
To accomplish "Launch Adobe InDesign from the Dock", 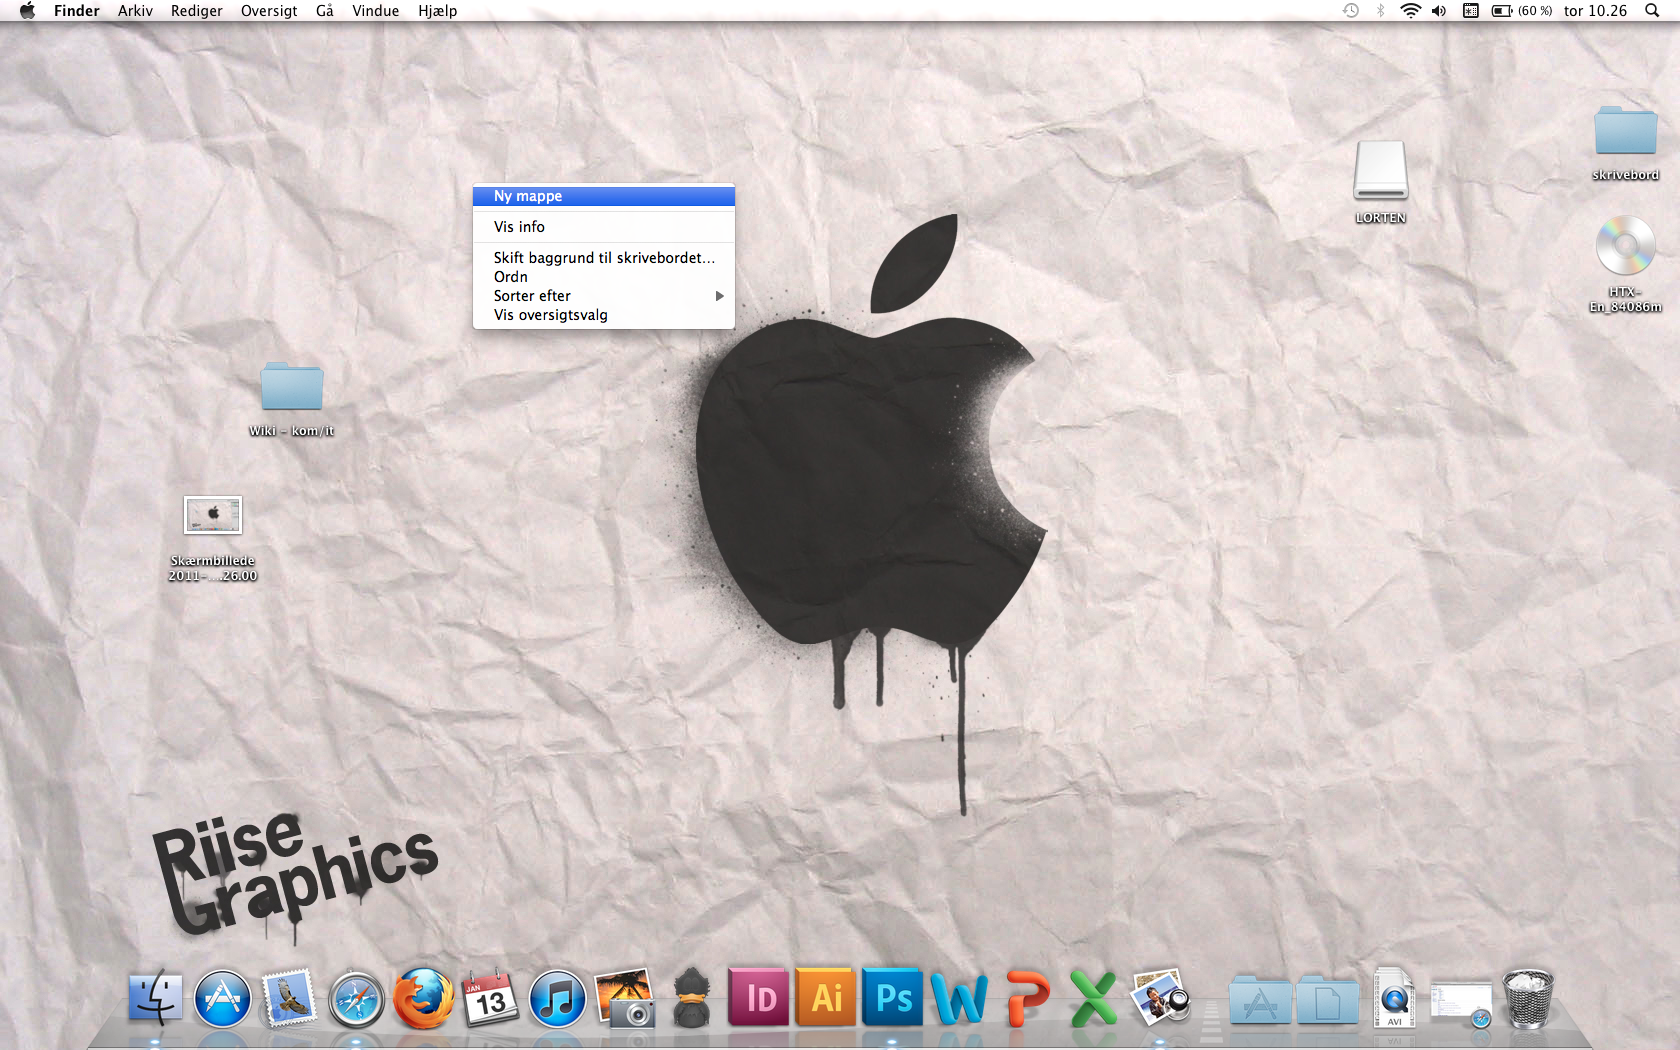I will 759,998.
